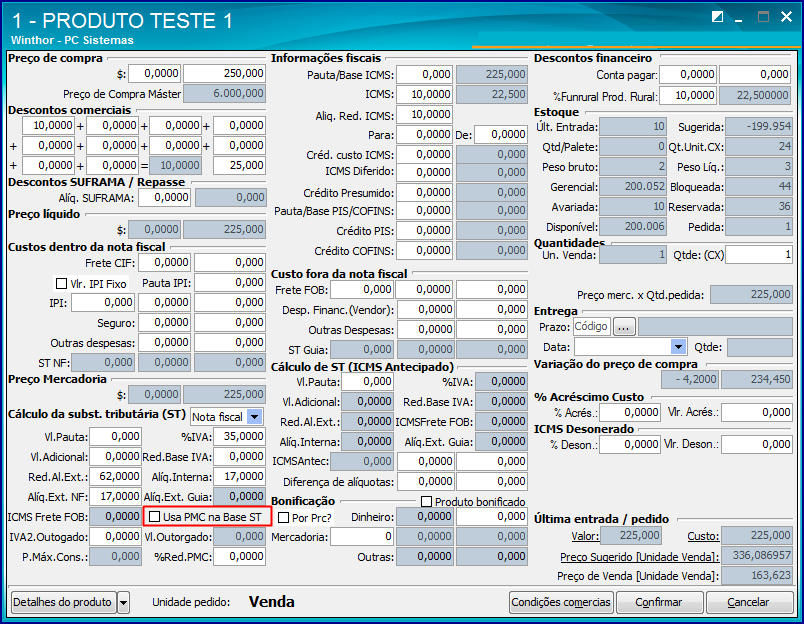The image size is (804, 624).
Task: Edit the Crédito PIS percentage field
Action: pos(425,231)
